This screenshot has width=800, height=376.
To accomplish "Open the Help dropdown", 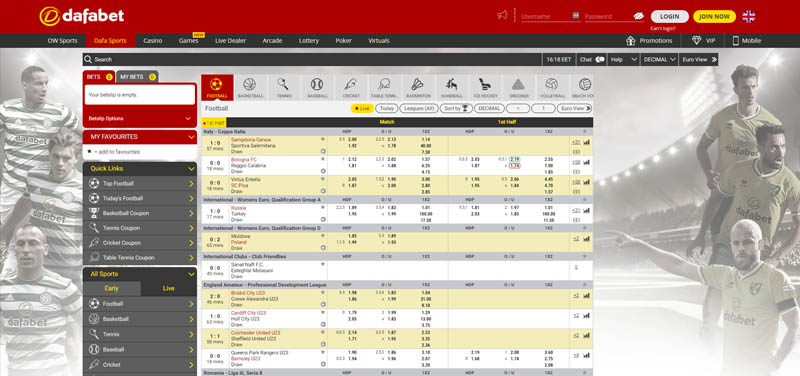I will [x=624, y=59].
